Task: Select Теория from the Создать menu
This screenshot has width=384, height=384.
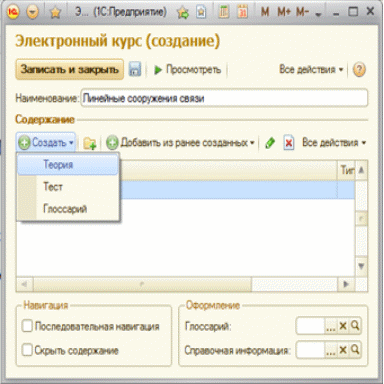Action: pos(68,165)
